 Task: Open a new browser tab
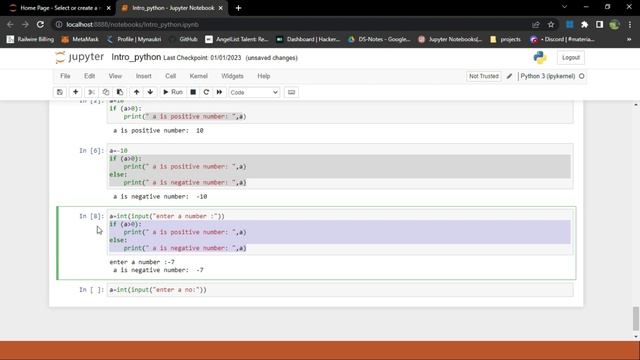[x=238, y=8]
